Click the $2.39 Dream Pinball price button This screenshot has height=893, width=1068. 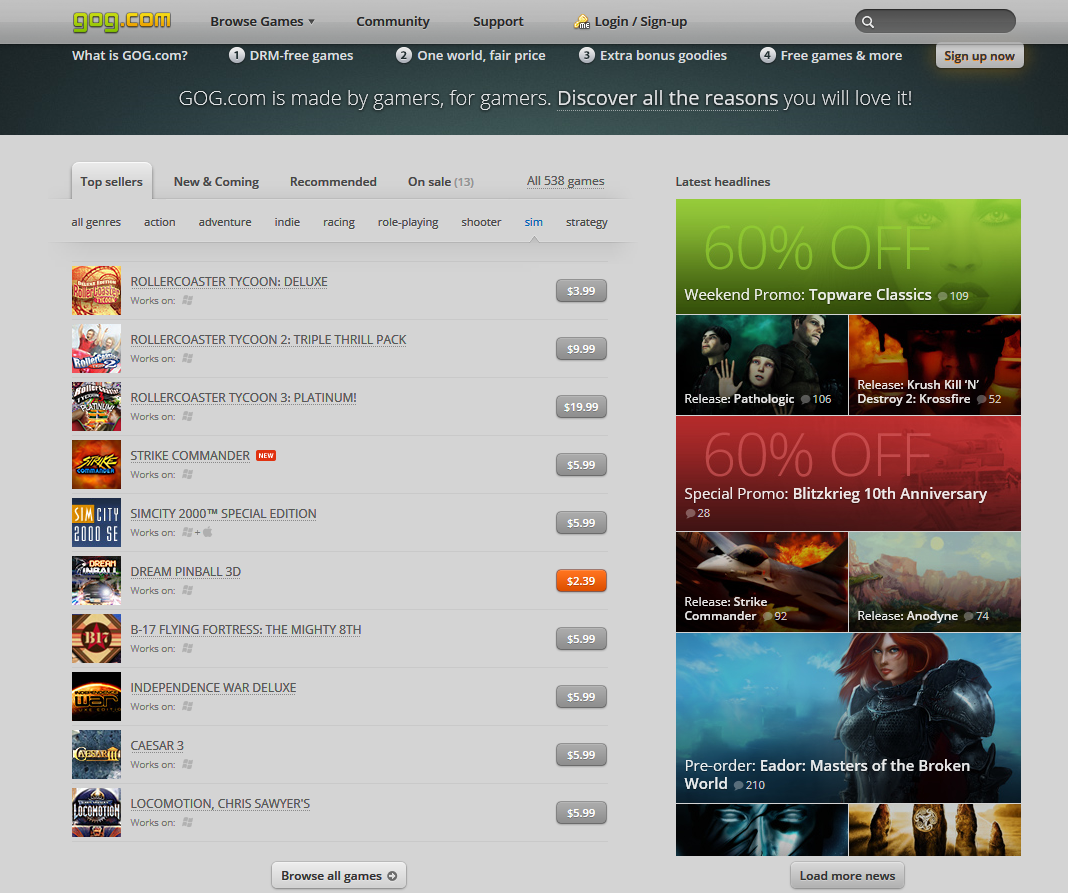coord(581,581)
